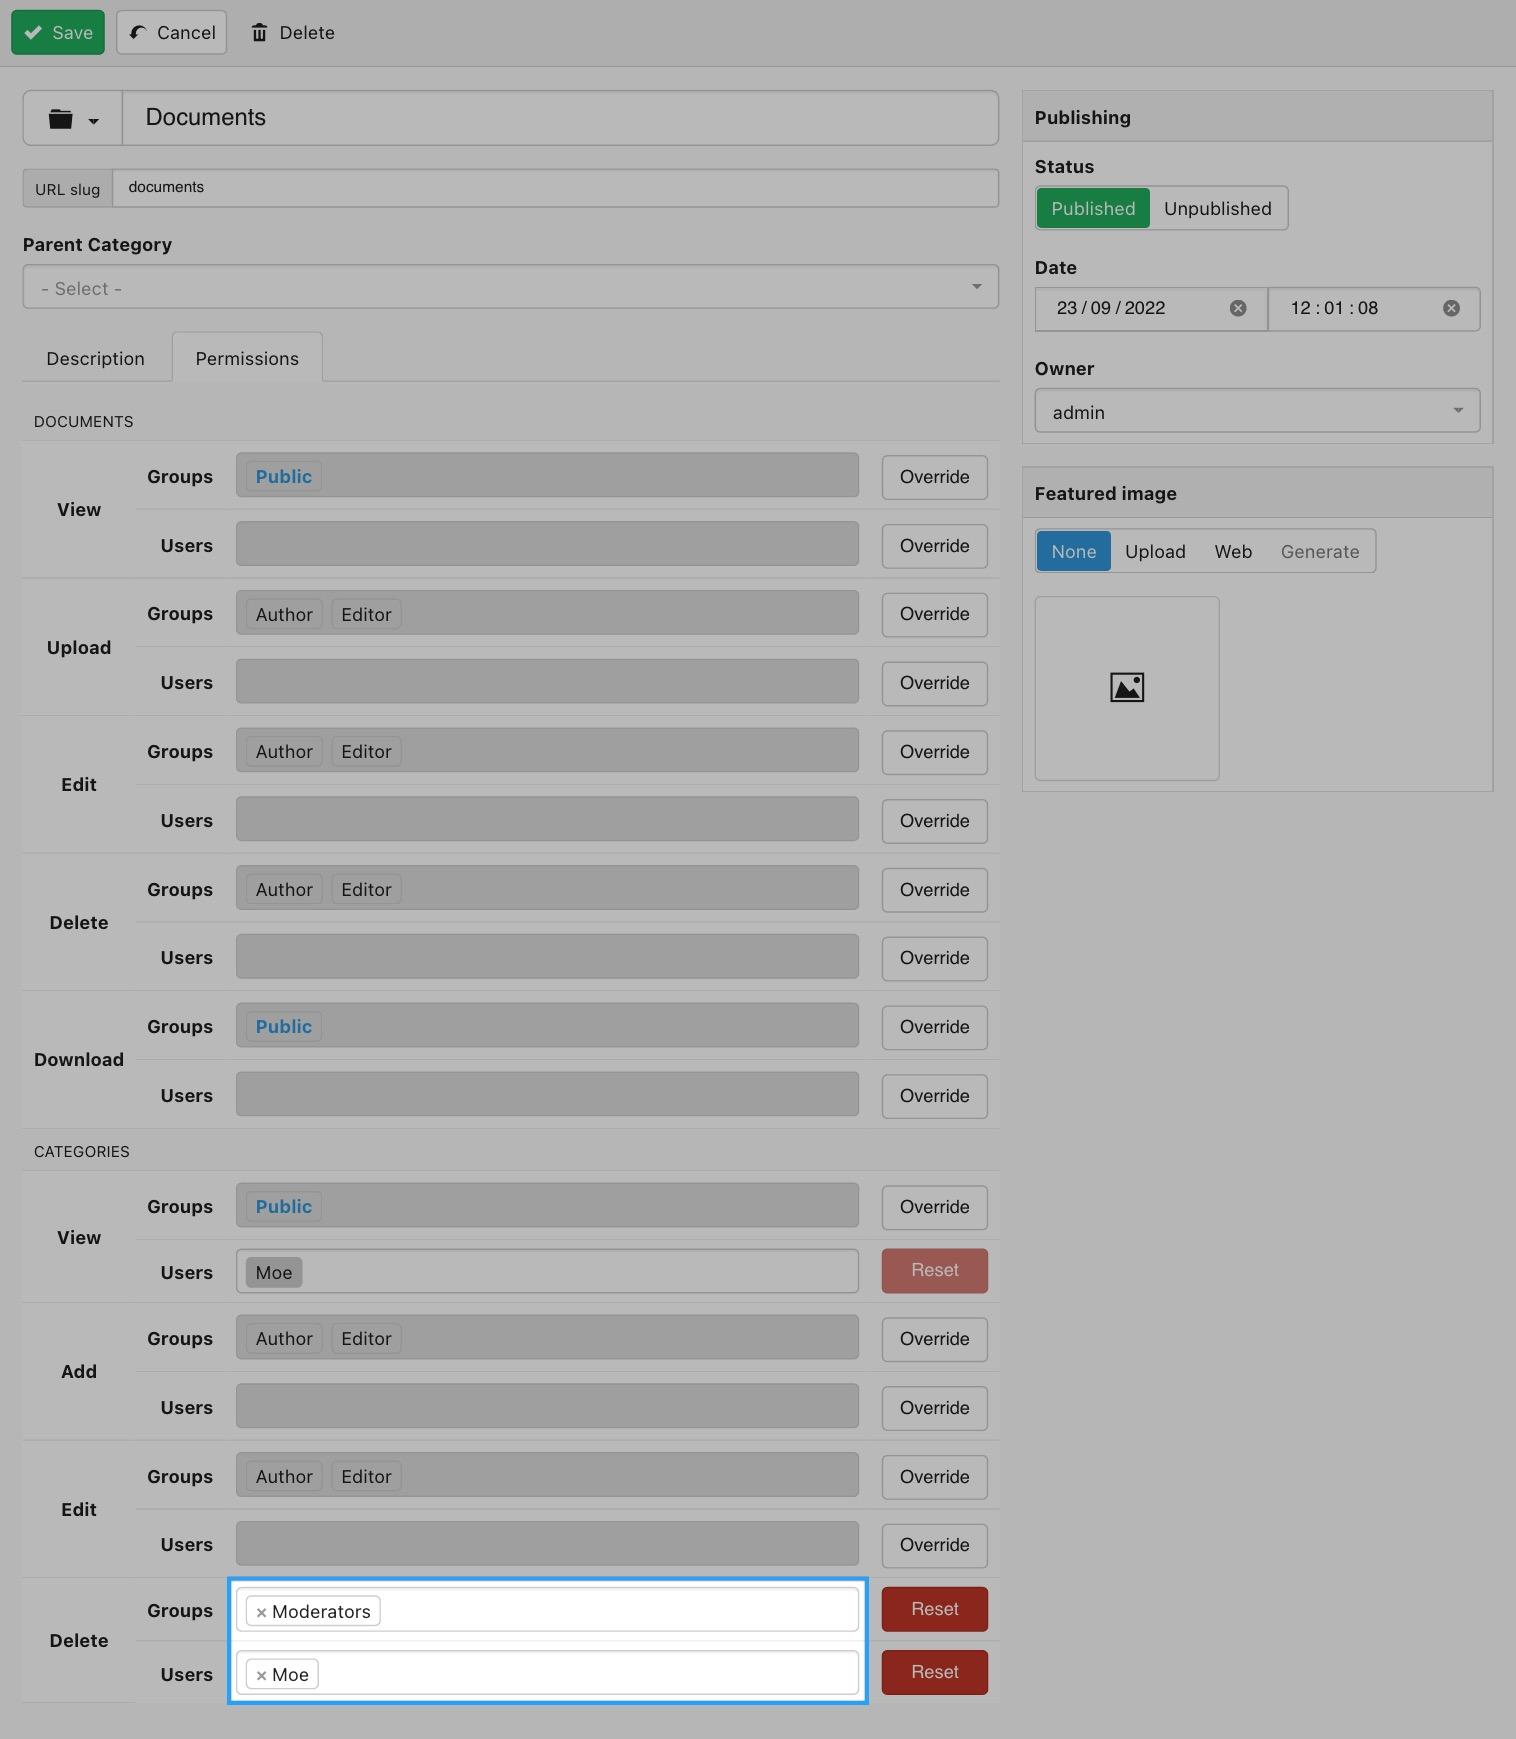
Task: Click the Categories Delete Users tag field
Action: [547, 1673]
